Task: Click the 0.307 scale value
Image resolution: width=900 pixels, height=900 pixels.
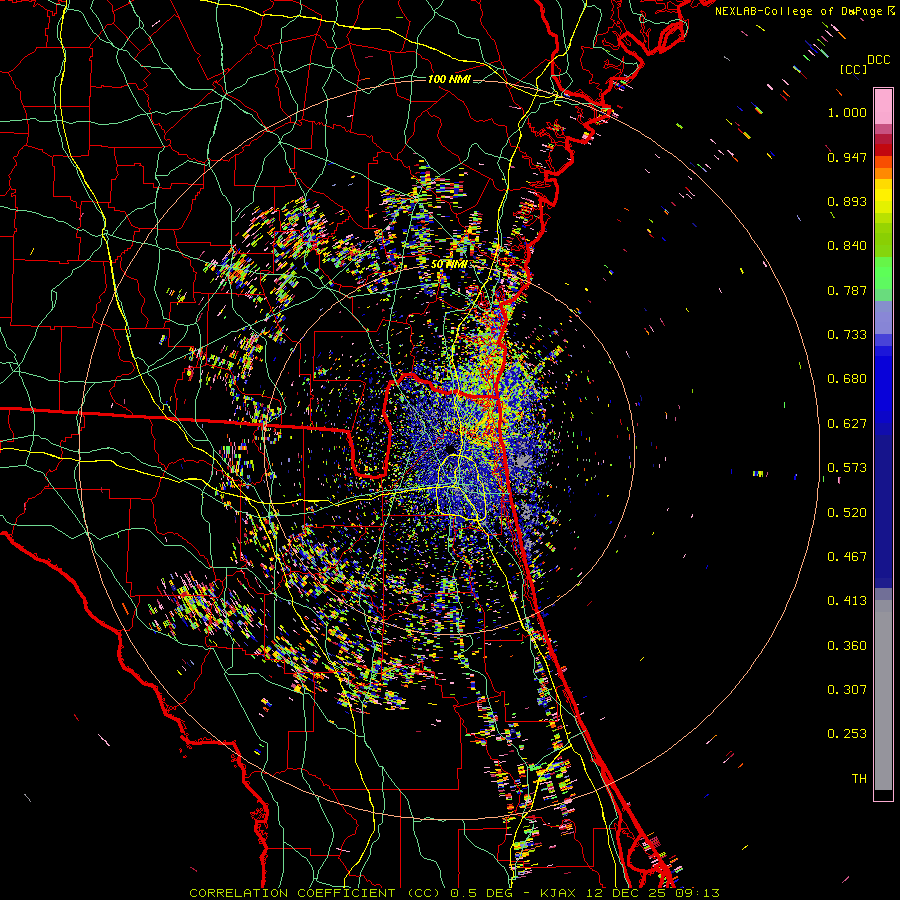Action: point(847,690)
